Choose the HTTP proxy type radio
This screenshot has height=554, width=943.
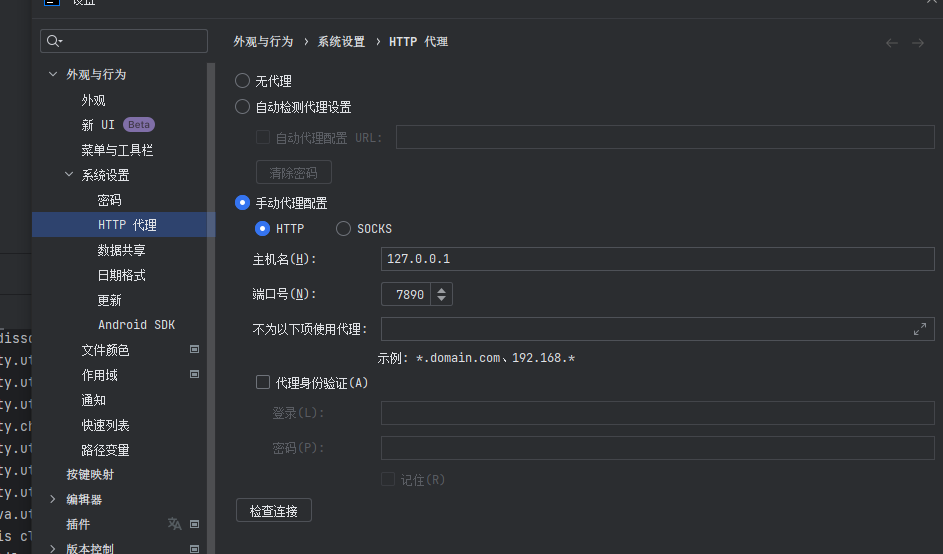click(262, 229)
